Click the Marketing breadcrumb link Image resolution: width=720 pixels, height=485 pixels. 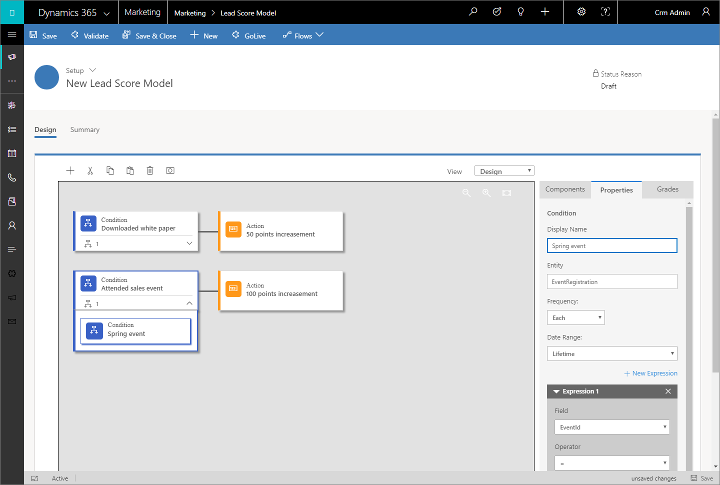click(190, 13)
